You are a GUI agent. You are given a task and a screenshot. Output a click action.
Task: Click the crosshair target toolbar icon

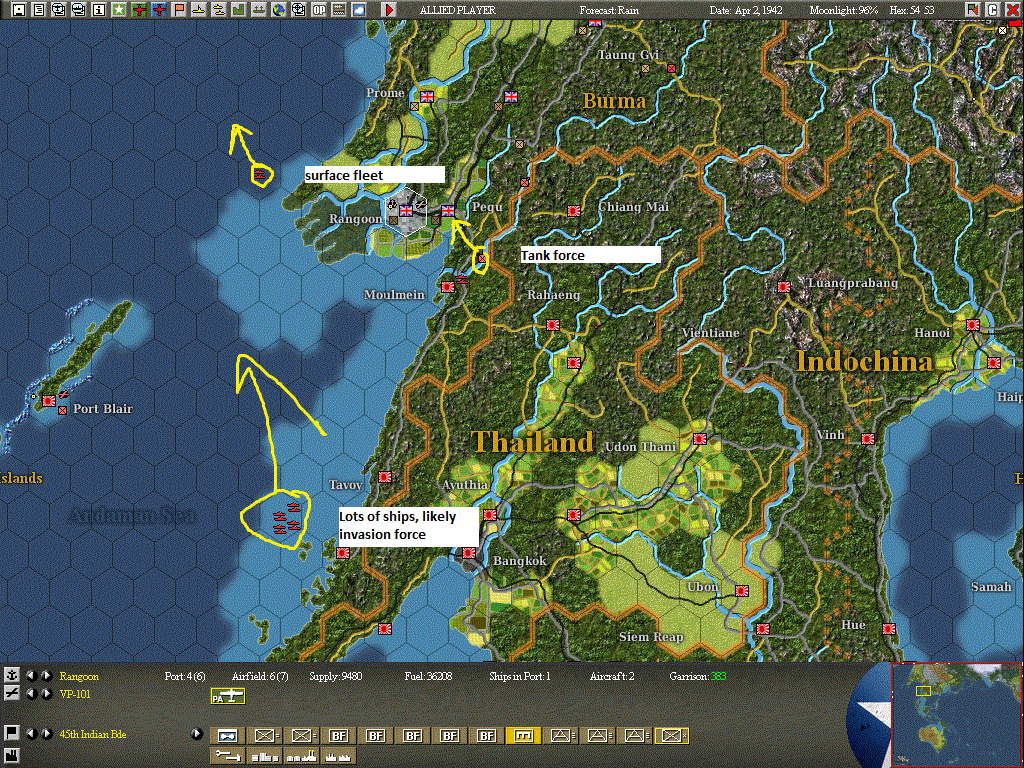pos(298,9)
